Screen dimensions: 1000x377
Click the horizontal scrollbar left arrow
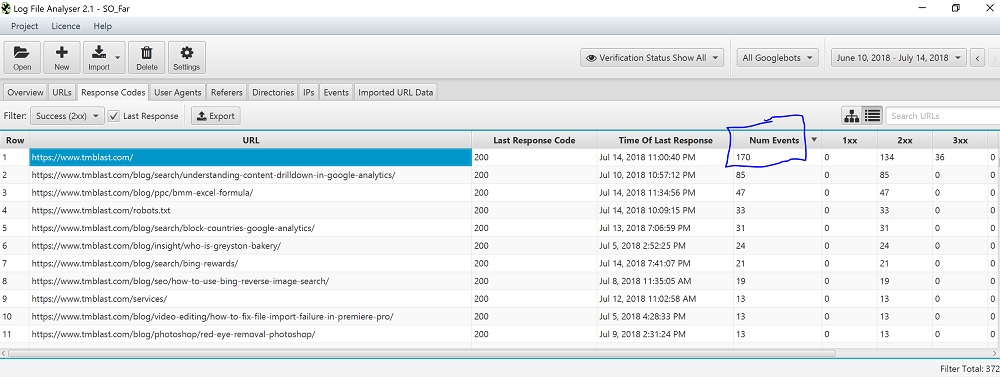click(x=4, y=353)
